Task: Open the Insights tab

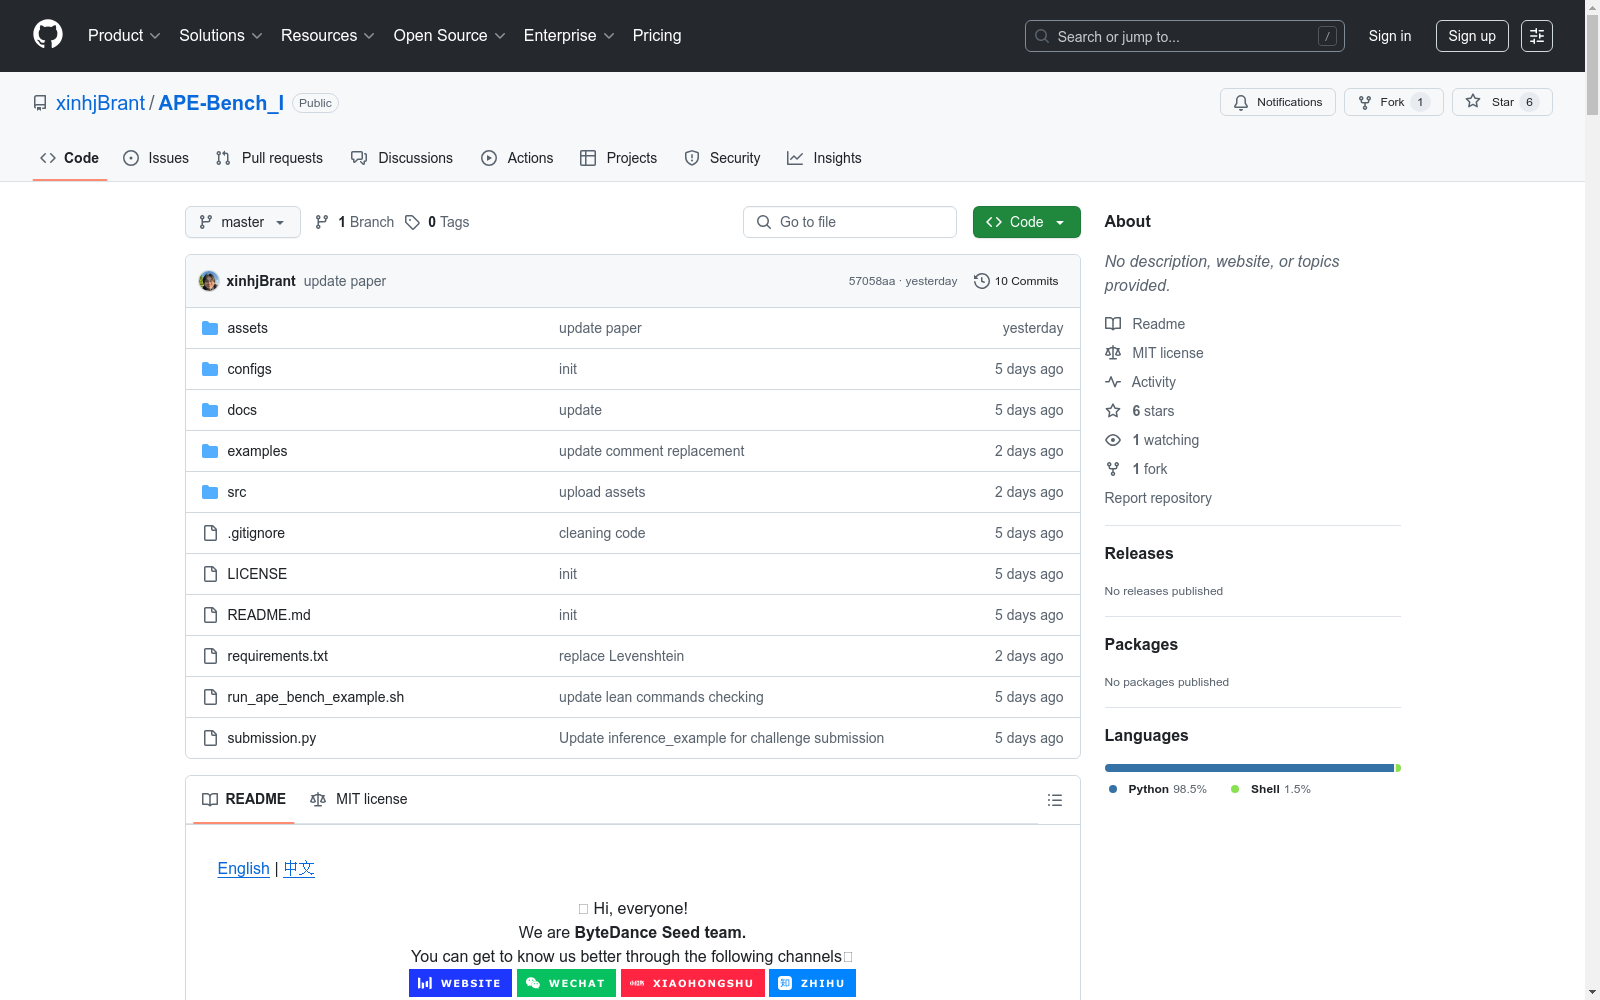Action: (824, 158)
